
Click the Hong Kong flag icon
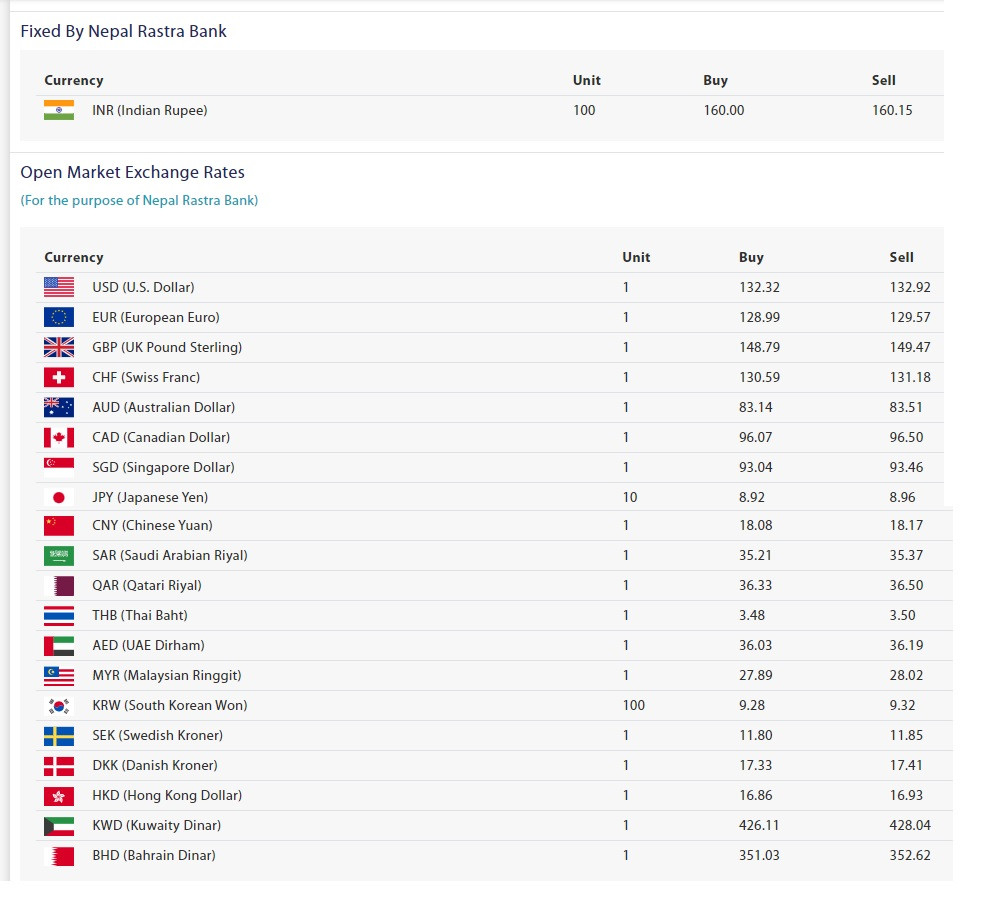tap(59, 796)
